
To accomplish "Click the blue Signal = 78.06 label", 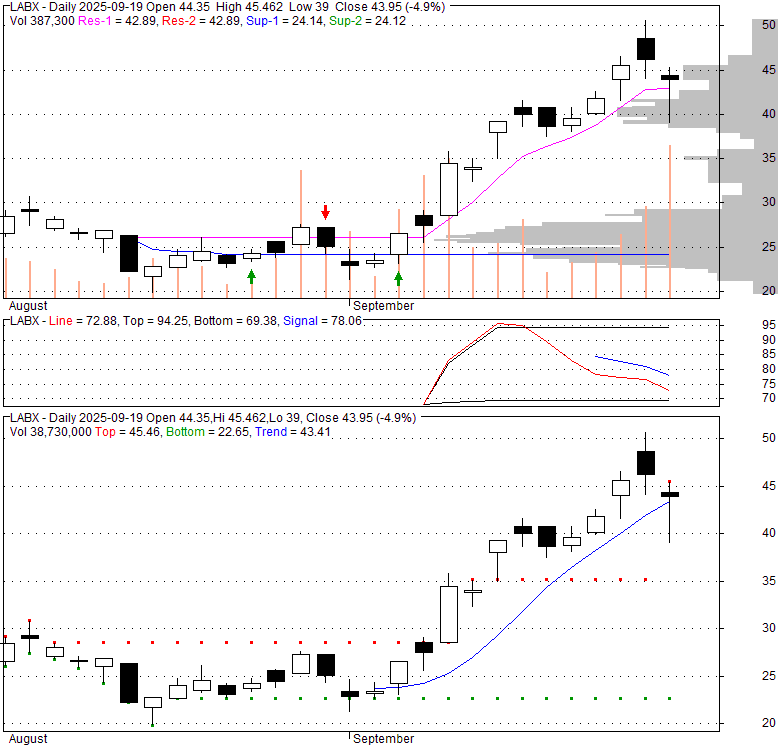I will click(322, 321).
